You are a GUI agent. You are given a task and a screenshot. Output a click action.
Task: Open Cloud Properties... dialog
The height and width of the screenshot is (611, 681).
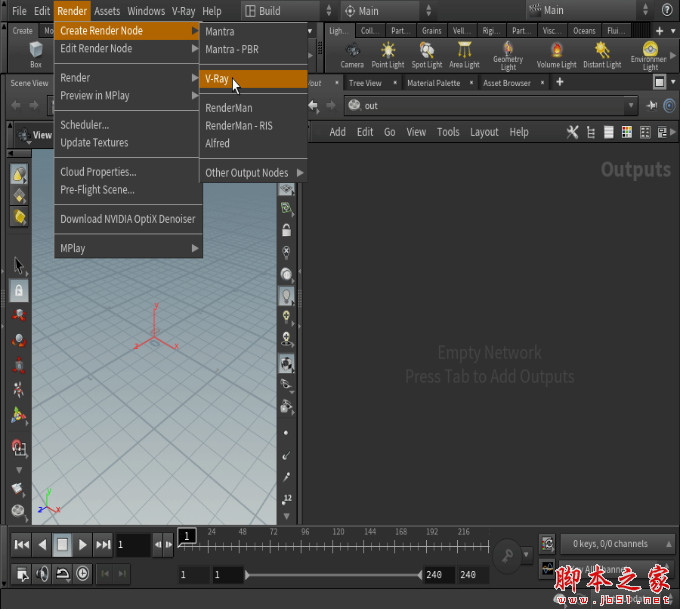tap(127, 172)
